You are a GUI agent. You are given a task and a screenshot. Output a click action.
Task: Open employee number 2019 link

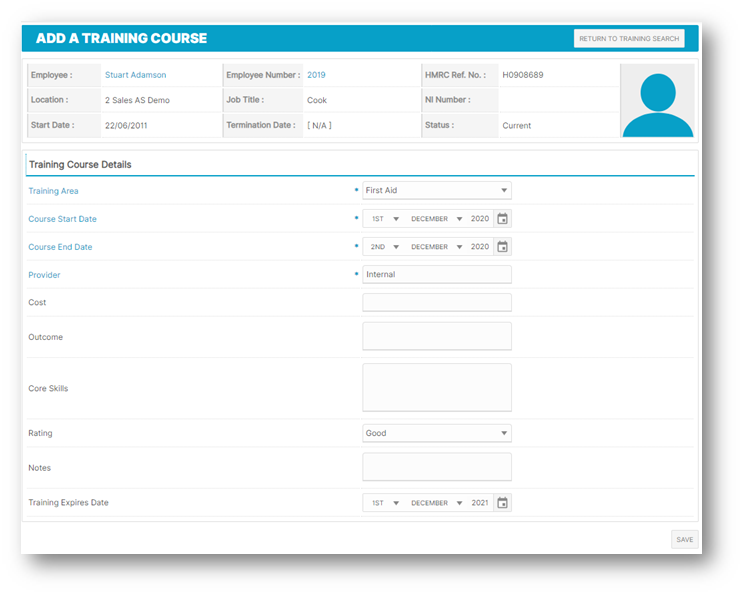pyautogui.click(x=316, y=75)
